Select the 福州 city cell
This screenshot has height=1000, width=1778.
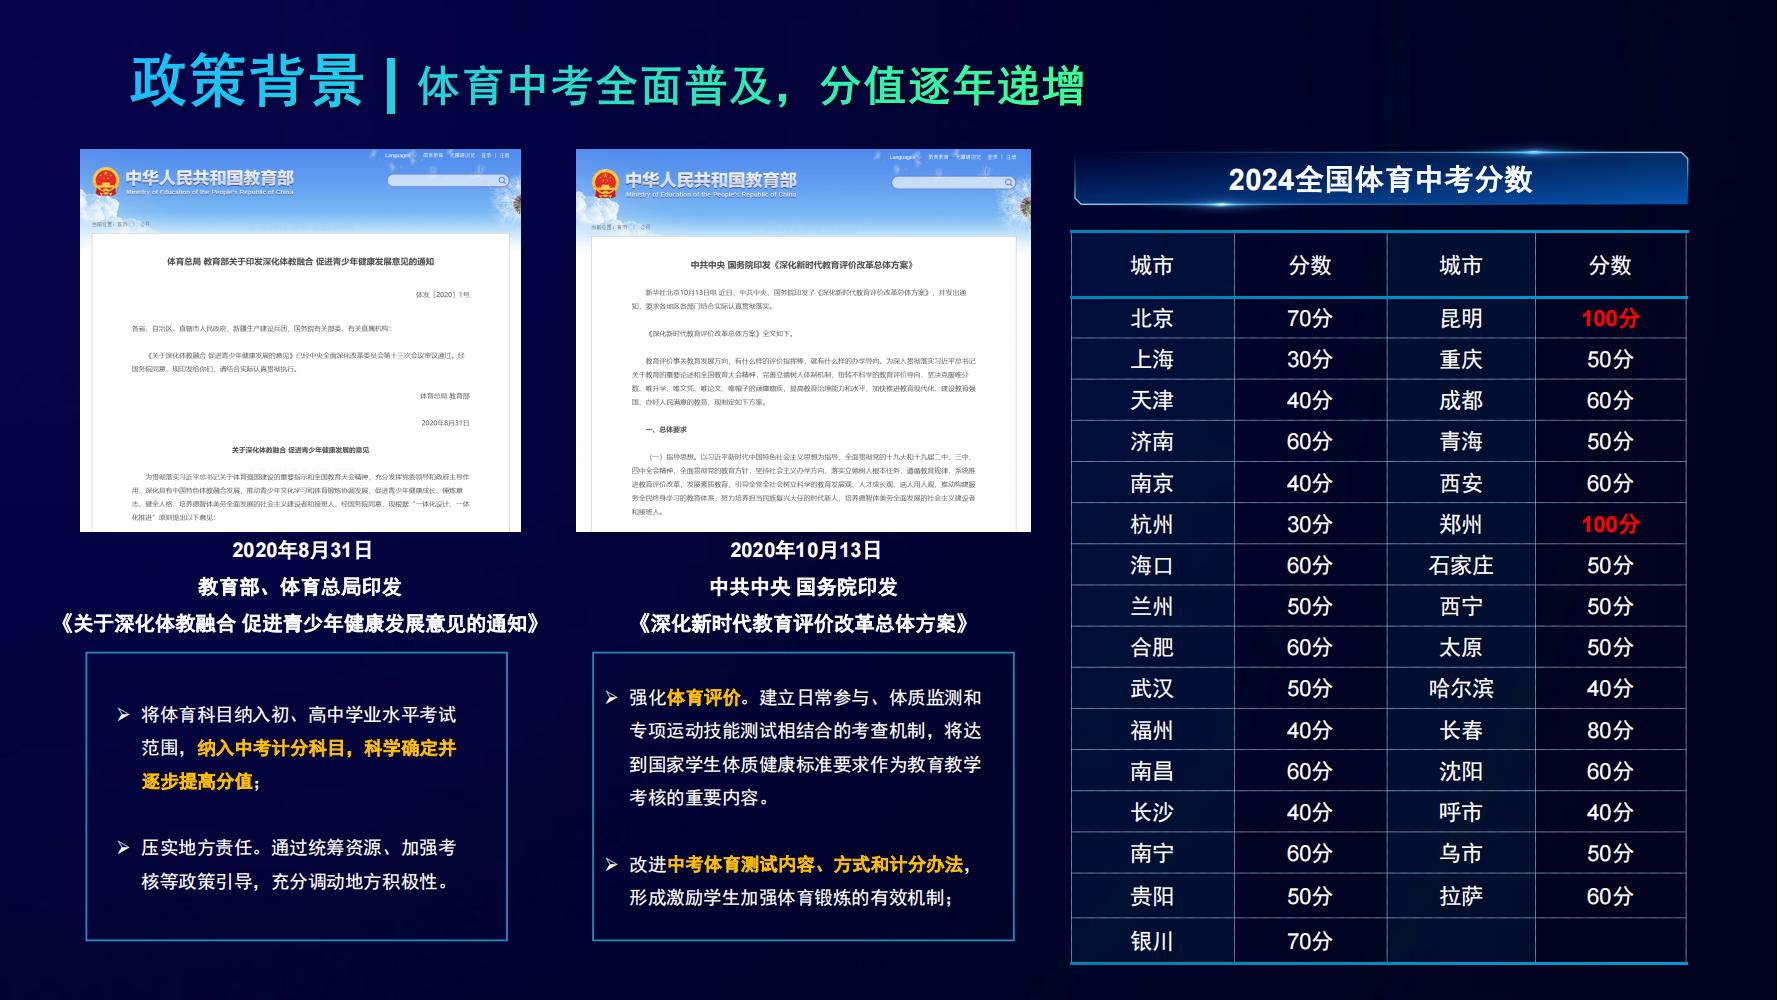coord(1152,730)
